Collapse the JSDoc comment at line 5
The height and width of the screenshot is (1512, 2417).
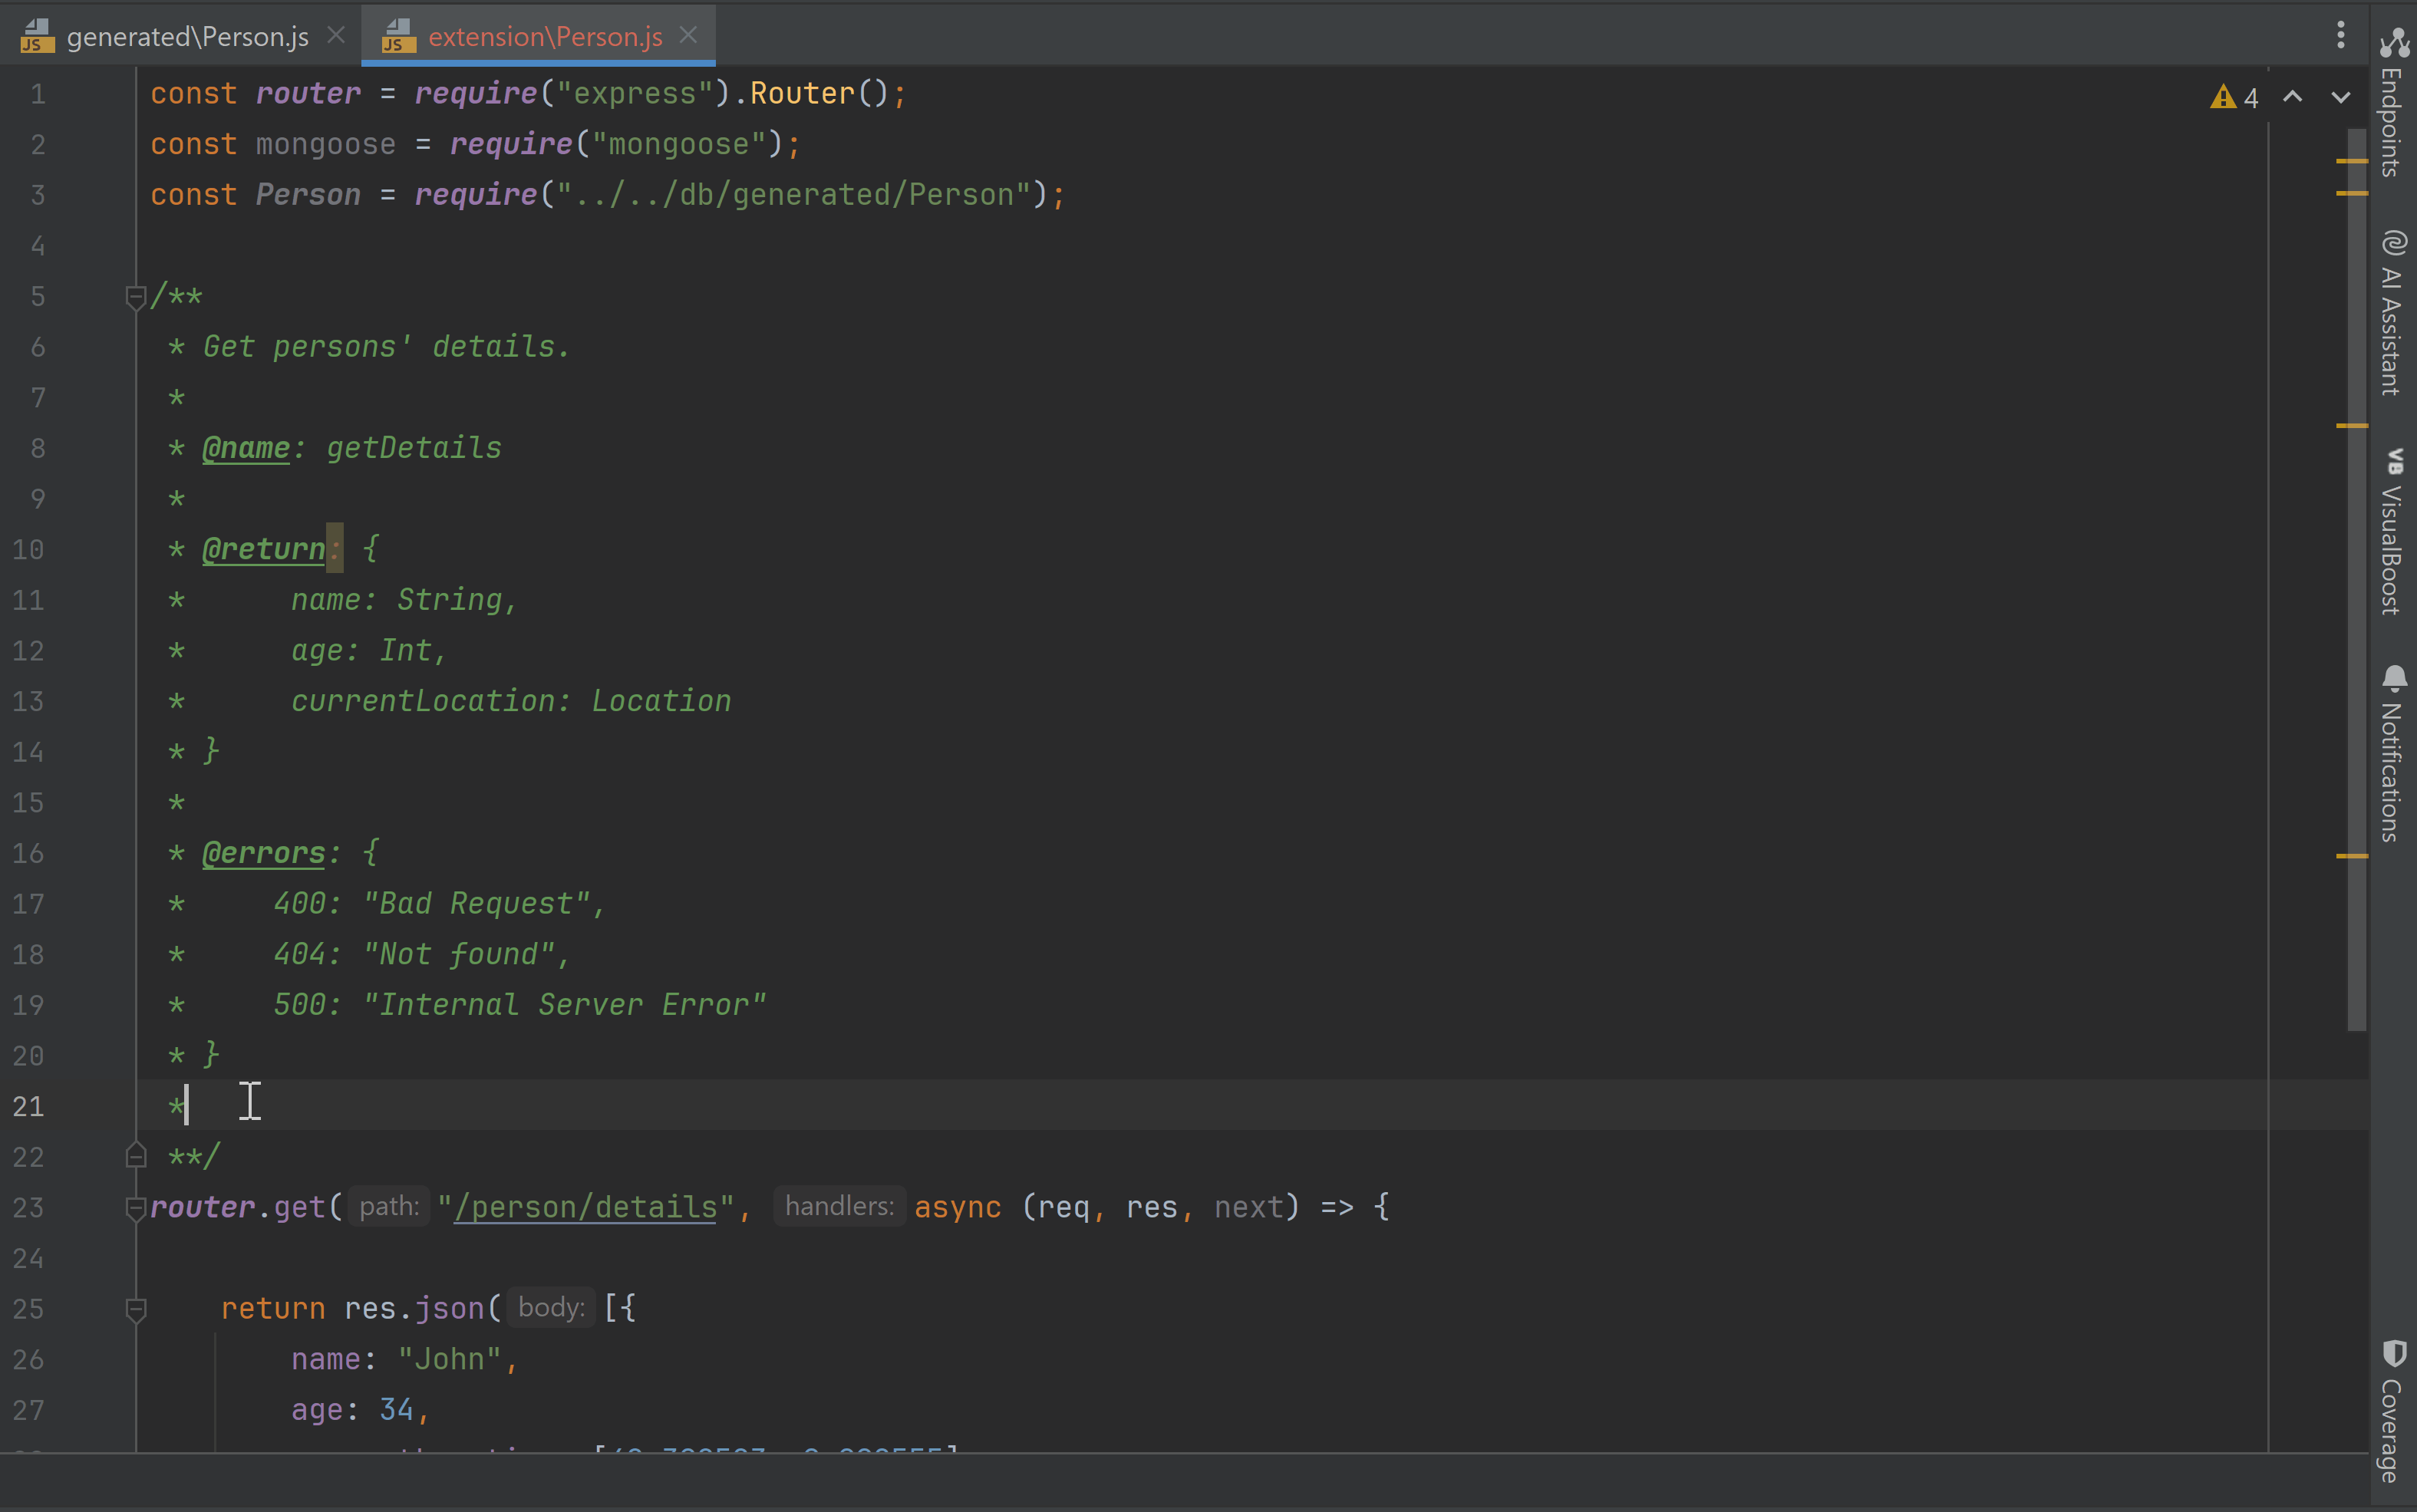136,296
